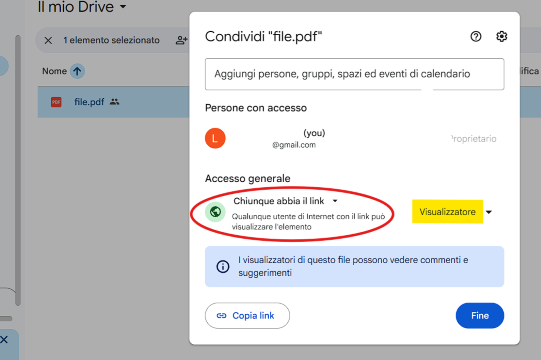The width and height of the screenshot is (541, 360).
Task: Click the info icon in blue notice
Action: coord(223,266)
